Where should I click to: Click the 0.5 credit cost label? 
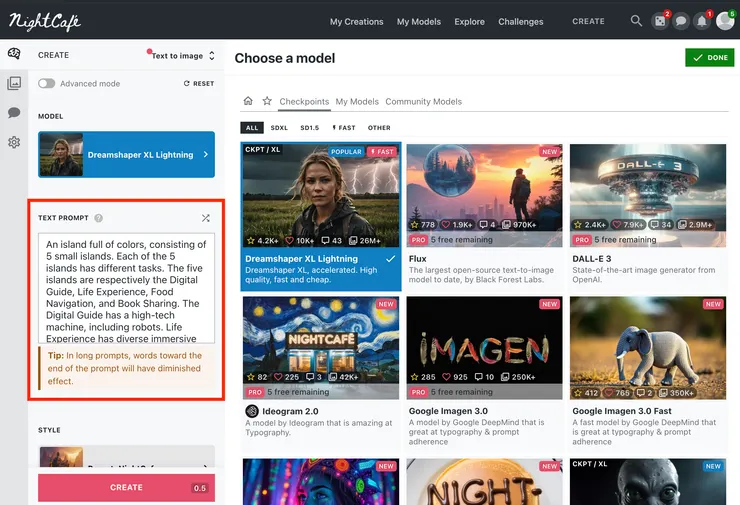click(x=200, y=488)
